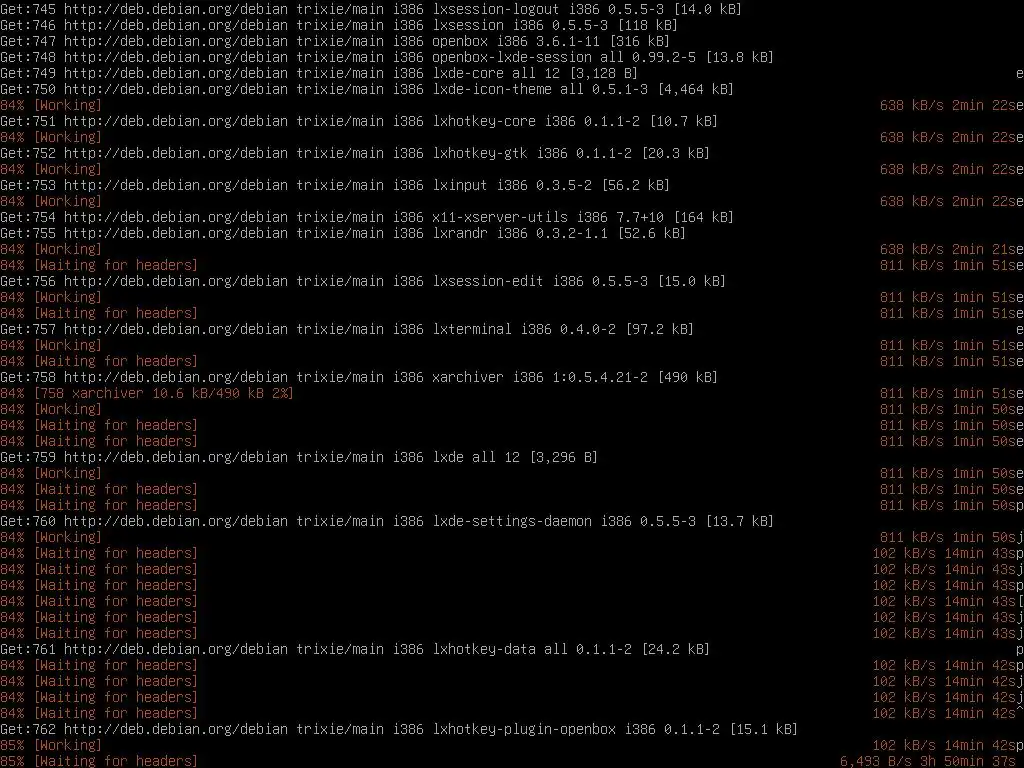Select the Get:752 lxhotkey-gtk line
This screenshot has height=768, width=1024.
355,153
